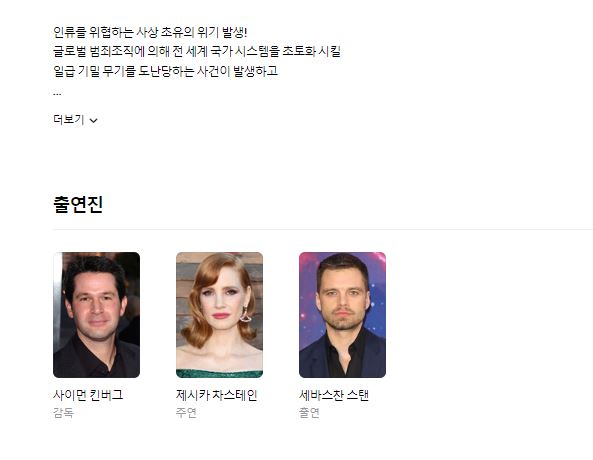593x460 pixels.
Task: Click the word 발생하고 ending the synopsis
Action: [255, 71]
